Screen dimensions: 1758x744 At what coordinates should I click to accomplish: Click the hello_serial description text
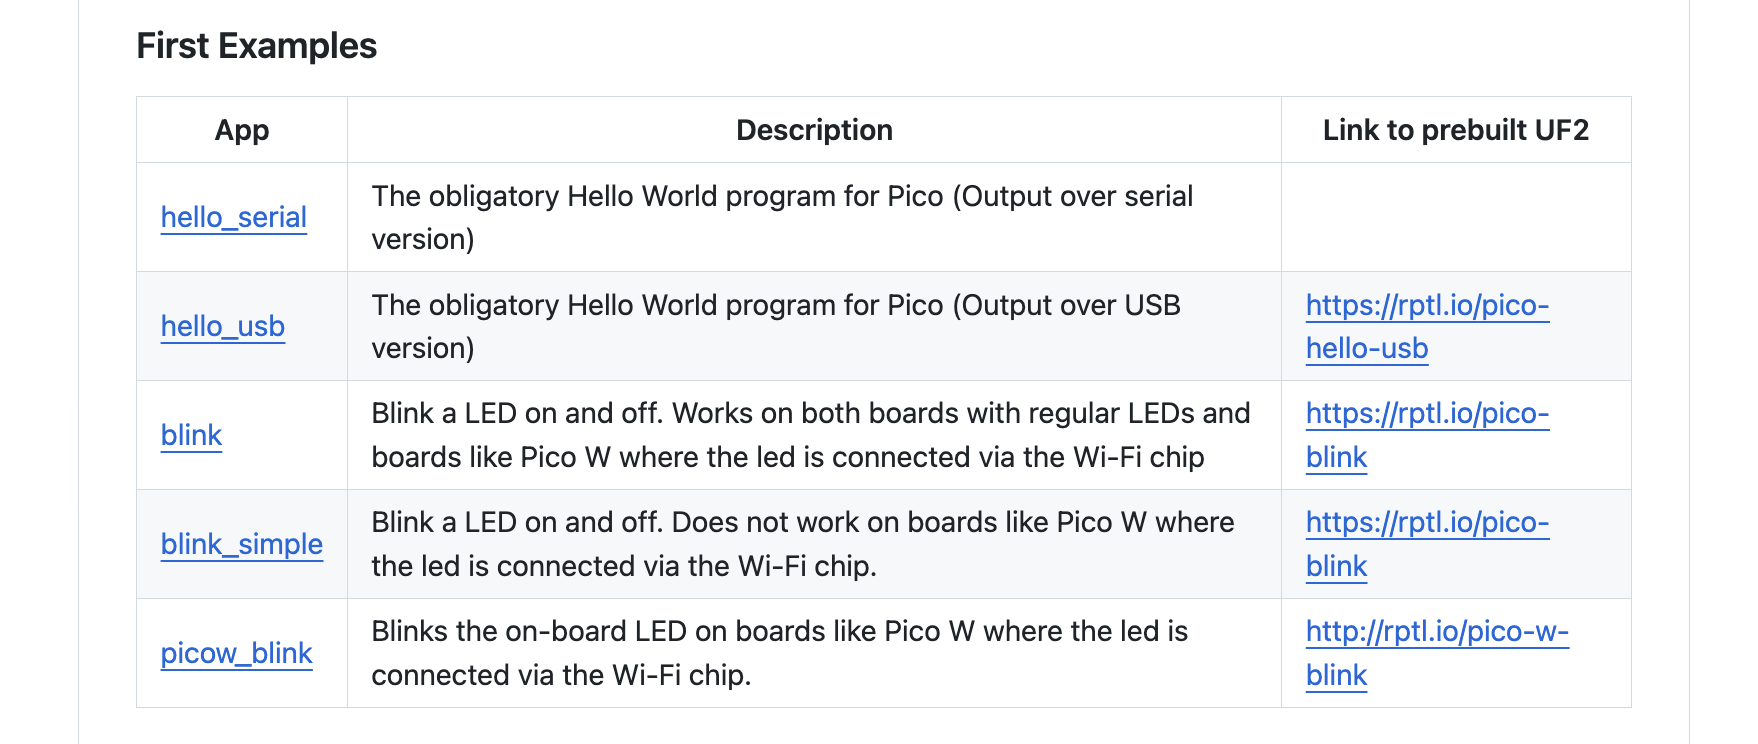782,217
